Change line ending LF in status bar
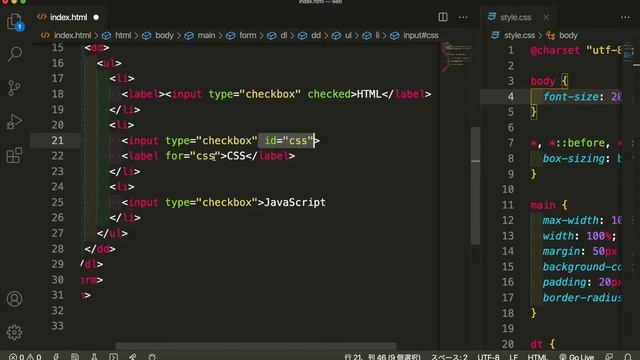This screenshot has width=640, height=360. coord(513,357)
